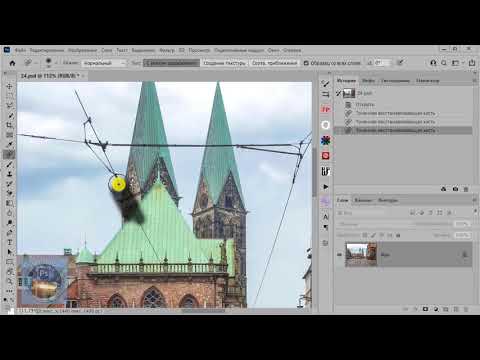Click the Home icon in options bar
This screenshot has height=360, width=480.
12,63
